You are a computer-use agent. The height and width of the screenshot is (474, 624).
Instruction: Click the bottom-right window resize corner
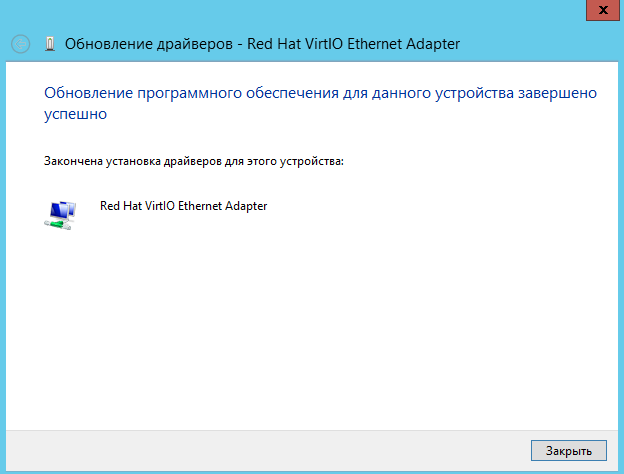coord(619,469)
